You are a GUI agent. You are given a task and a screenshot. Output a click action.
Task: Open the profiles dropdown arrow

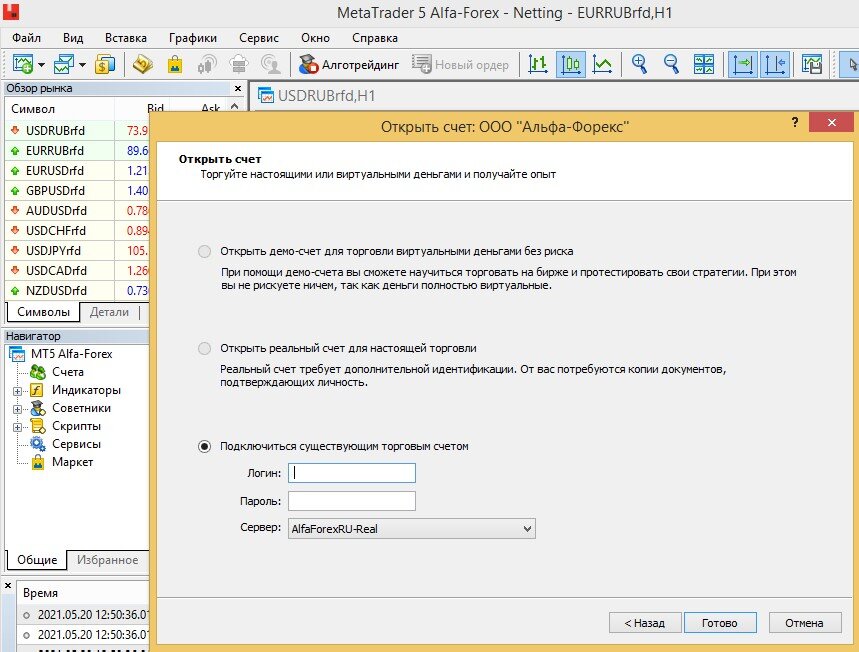[x=82, y=65]
